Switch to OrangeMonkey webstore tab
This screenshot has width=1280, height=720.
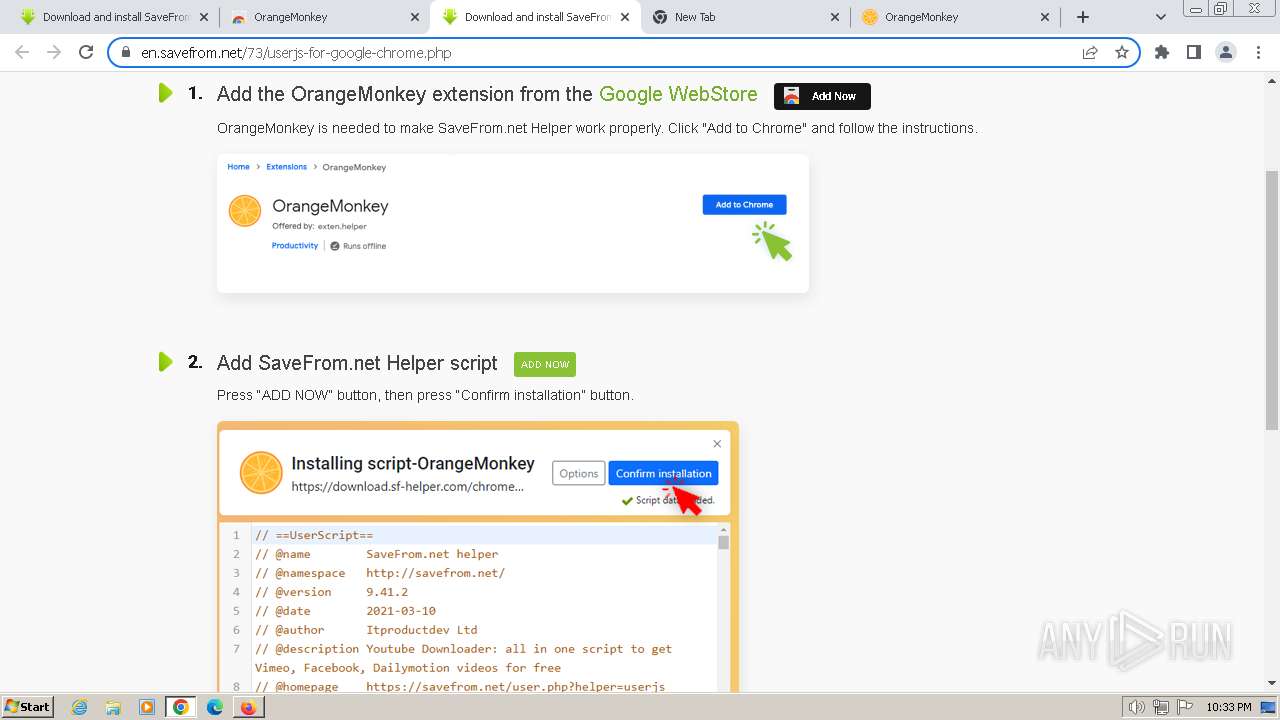[324, 17]
